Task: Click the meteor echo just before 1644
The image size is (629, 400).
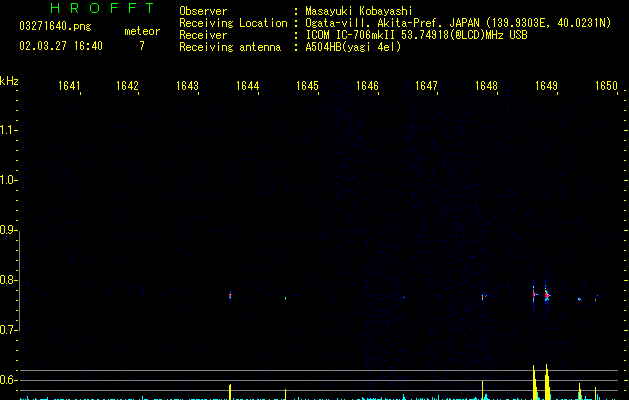Action: (x=230, y=296)
